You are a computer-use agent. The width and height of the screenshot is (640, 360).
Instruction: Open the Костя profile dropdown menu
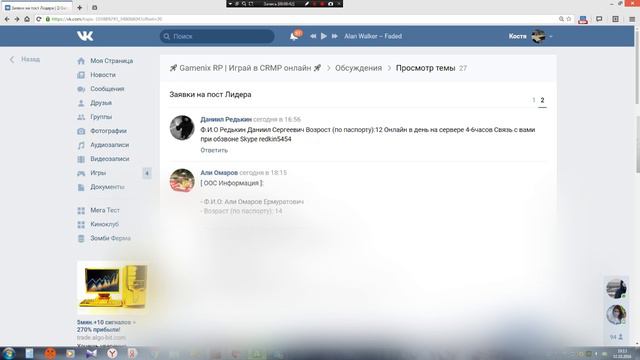coord(530,36)
